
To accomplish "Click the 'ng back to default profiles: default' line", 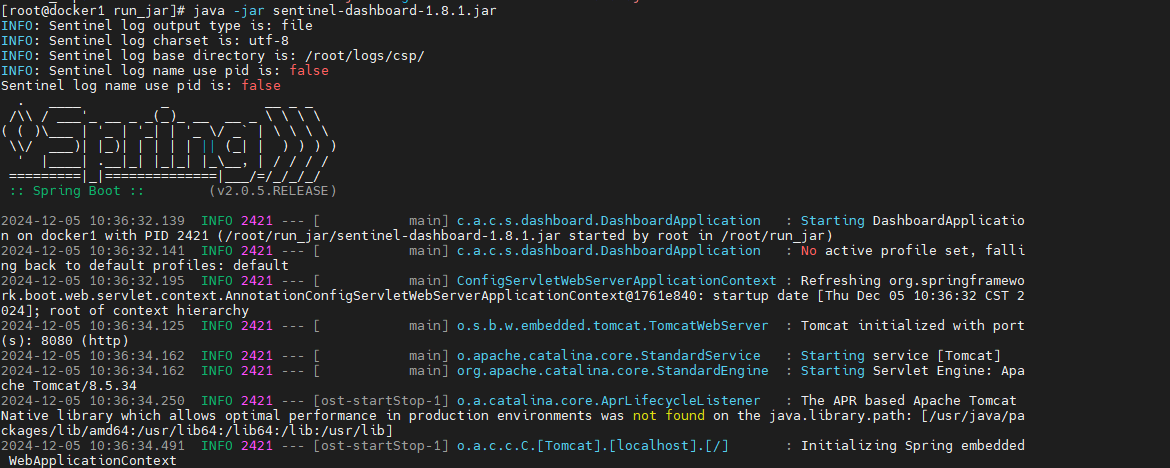I will 145,266.
